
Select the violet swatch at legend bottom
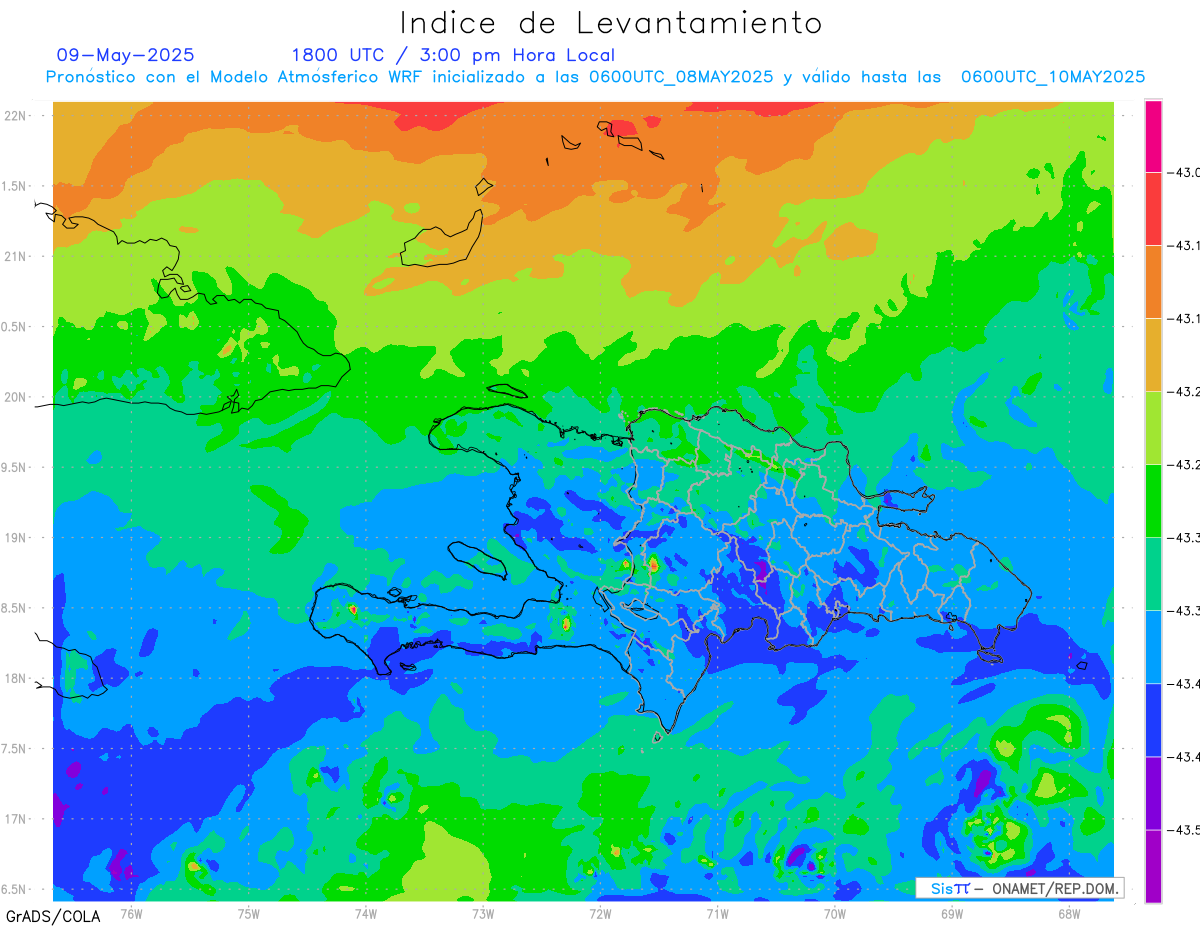tap(1153, 866)
